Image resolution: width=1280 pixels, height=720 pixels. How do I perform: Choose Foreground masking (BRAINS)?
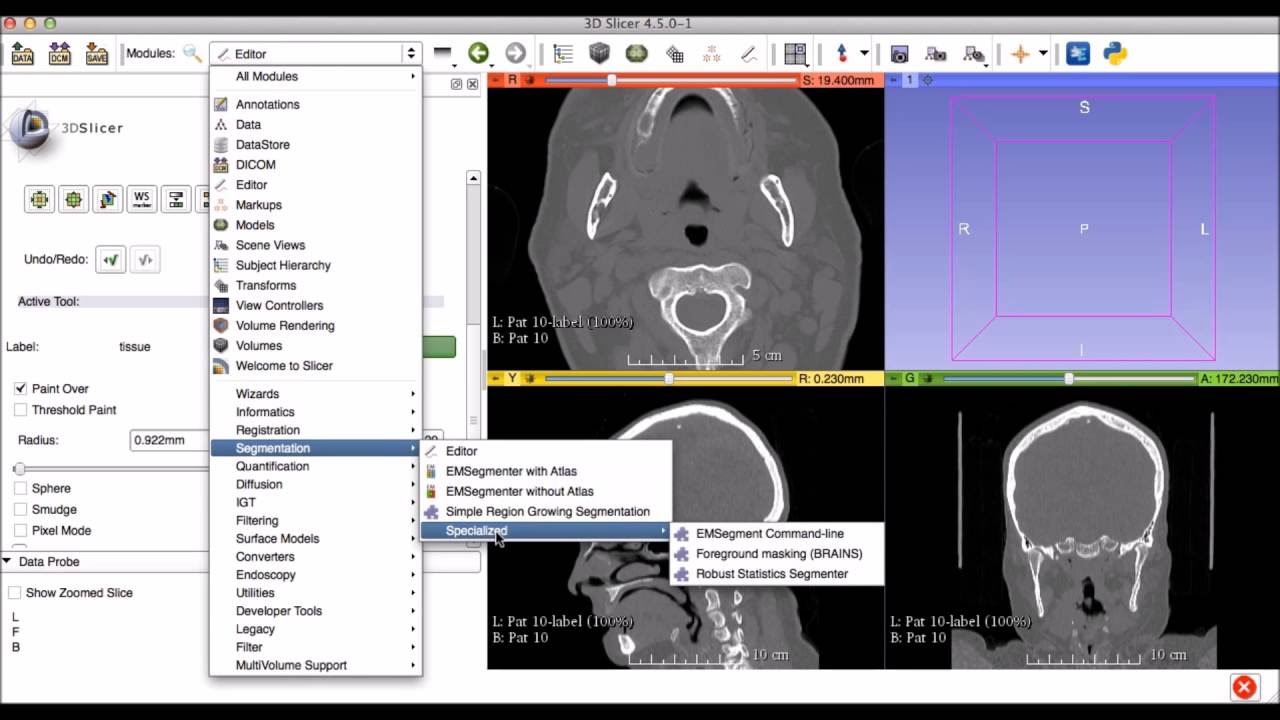777,553
